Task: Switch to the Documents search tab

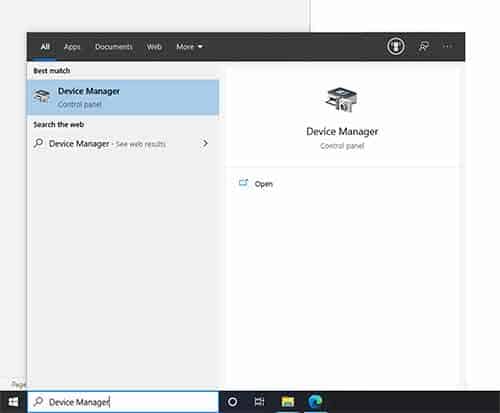Action: pos(114,47)
